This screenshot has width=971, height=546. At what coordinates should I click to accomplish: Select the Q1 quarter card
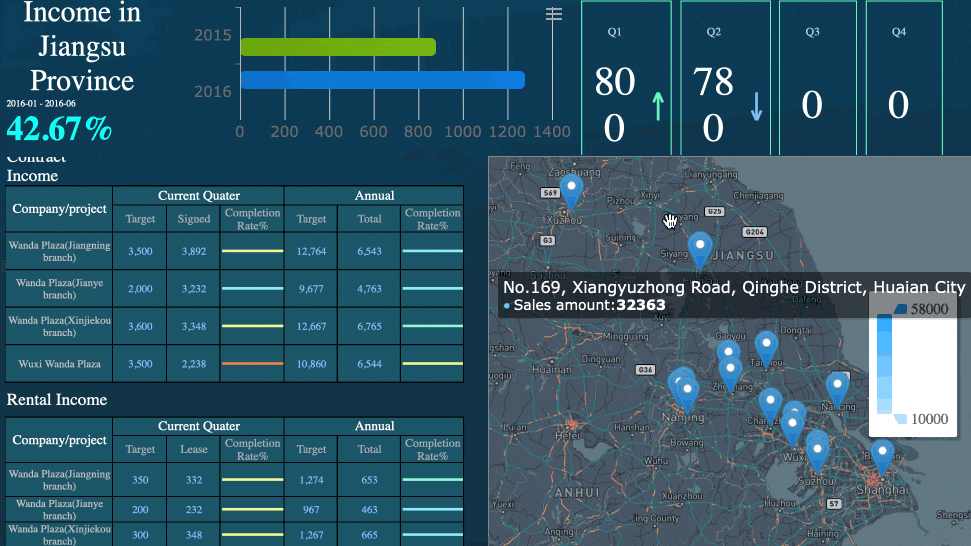626,78
